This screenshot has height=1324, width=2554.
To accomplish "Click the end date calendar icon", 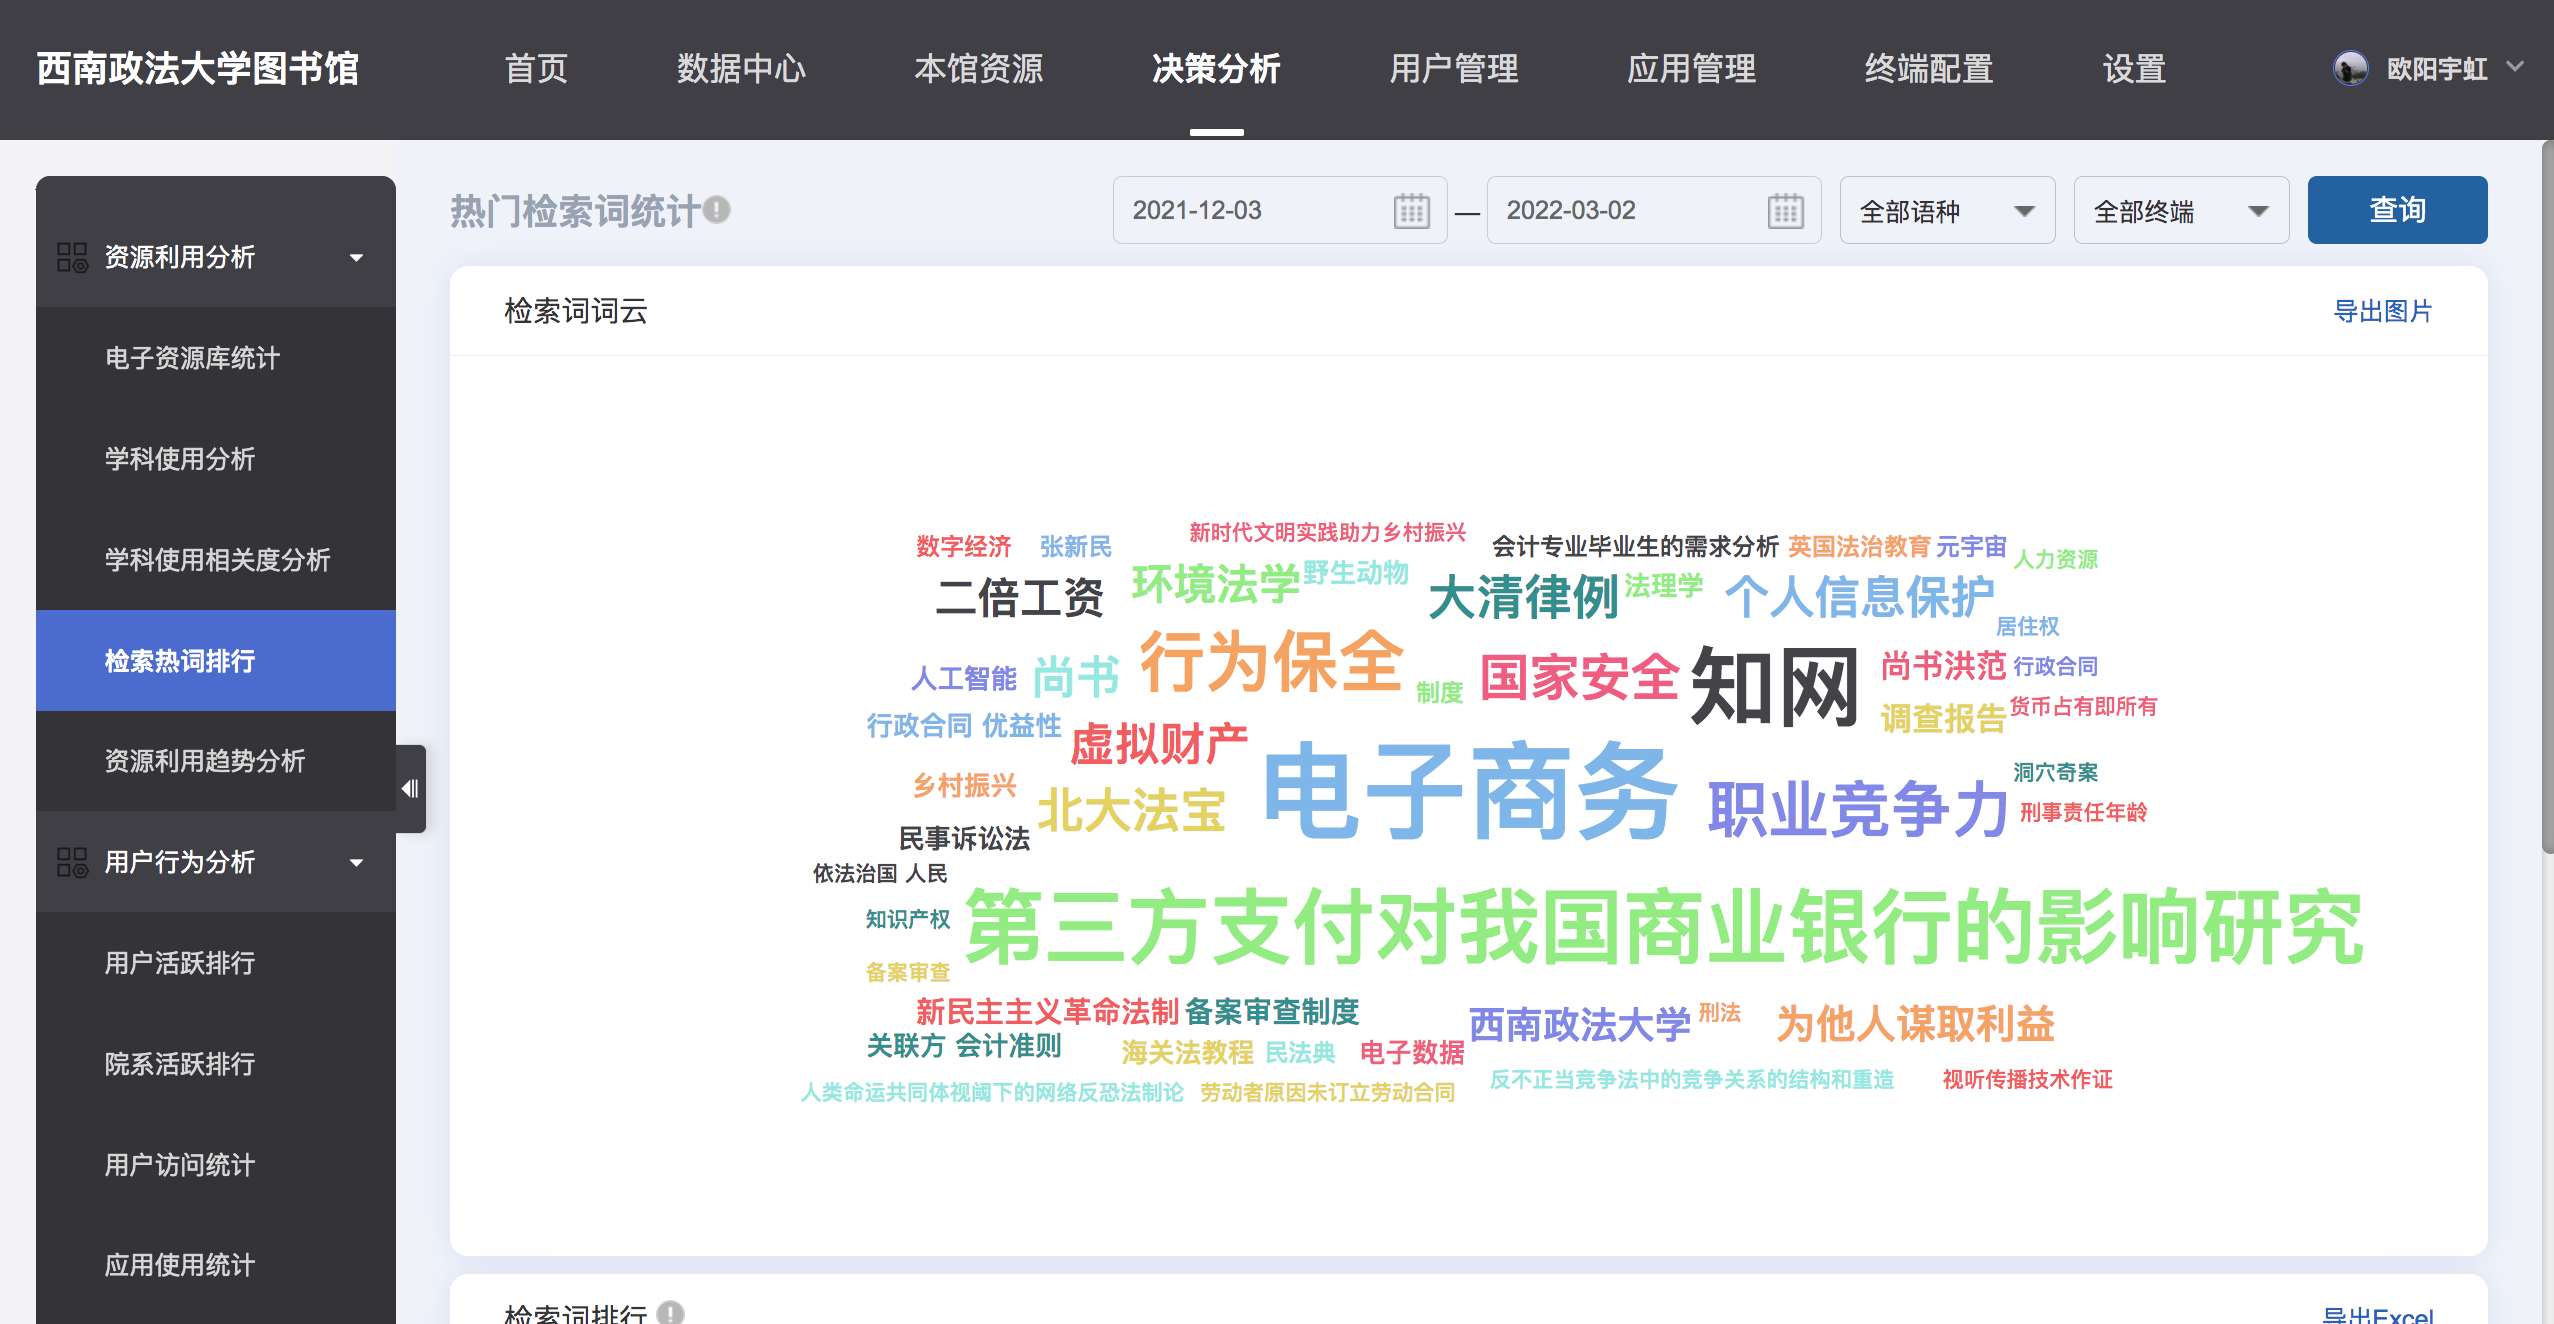I will (x=1785, y=211).
